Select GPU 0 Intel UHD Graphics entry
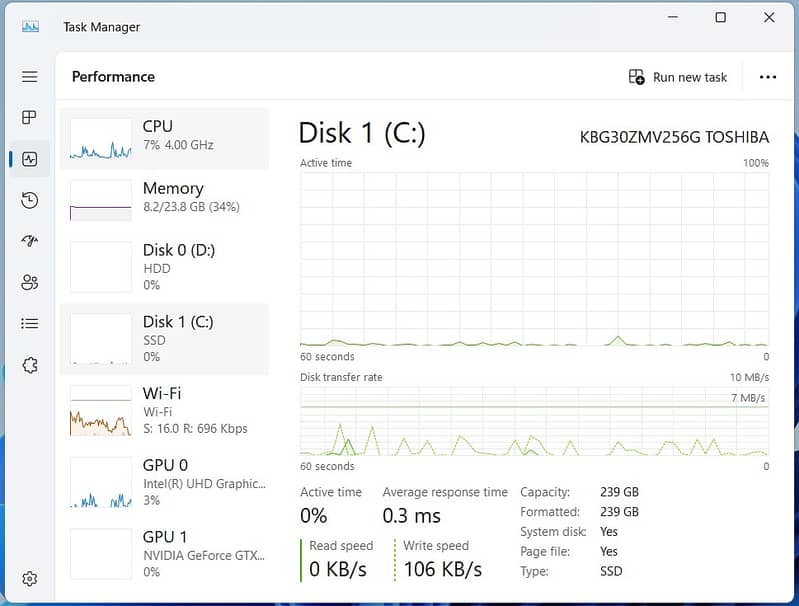This screenshot has height=606, width=799. pos(164,482)
